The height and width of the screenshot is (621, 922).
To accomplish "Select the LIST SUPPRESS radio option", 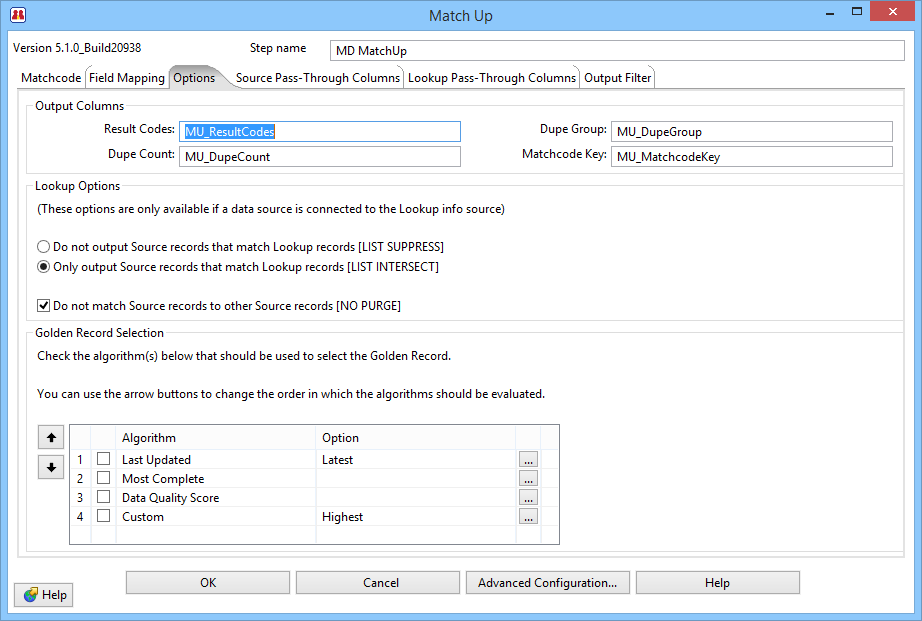I will [43, 246].
